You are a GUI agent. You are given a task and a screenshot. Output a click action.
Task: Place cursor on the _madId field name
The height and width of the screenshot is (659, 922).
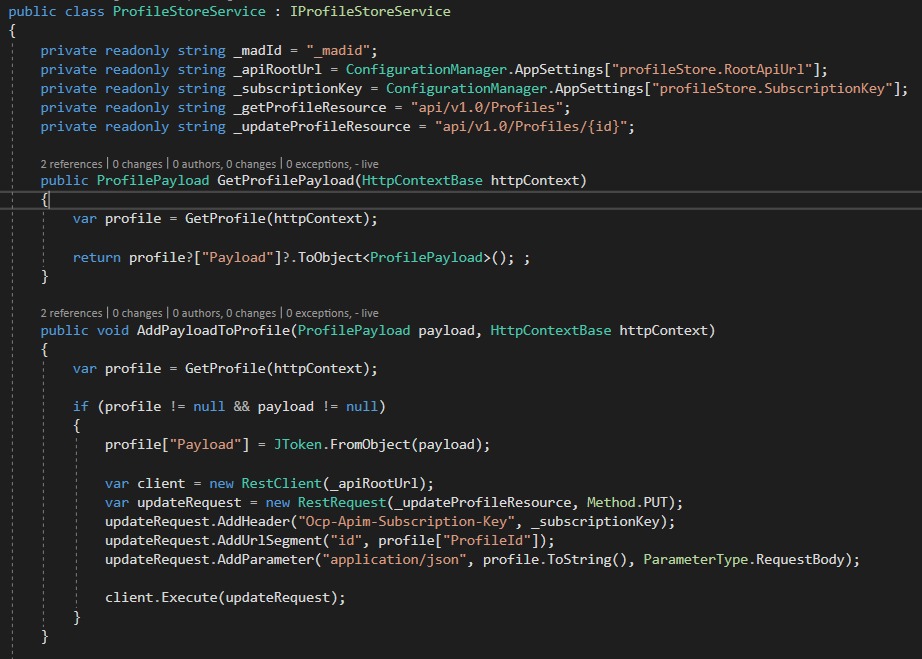(258, 51)
